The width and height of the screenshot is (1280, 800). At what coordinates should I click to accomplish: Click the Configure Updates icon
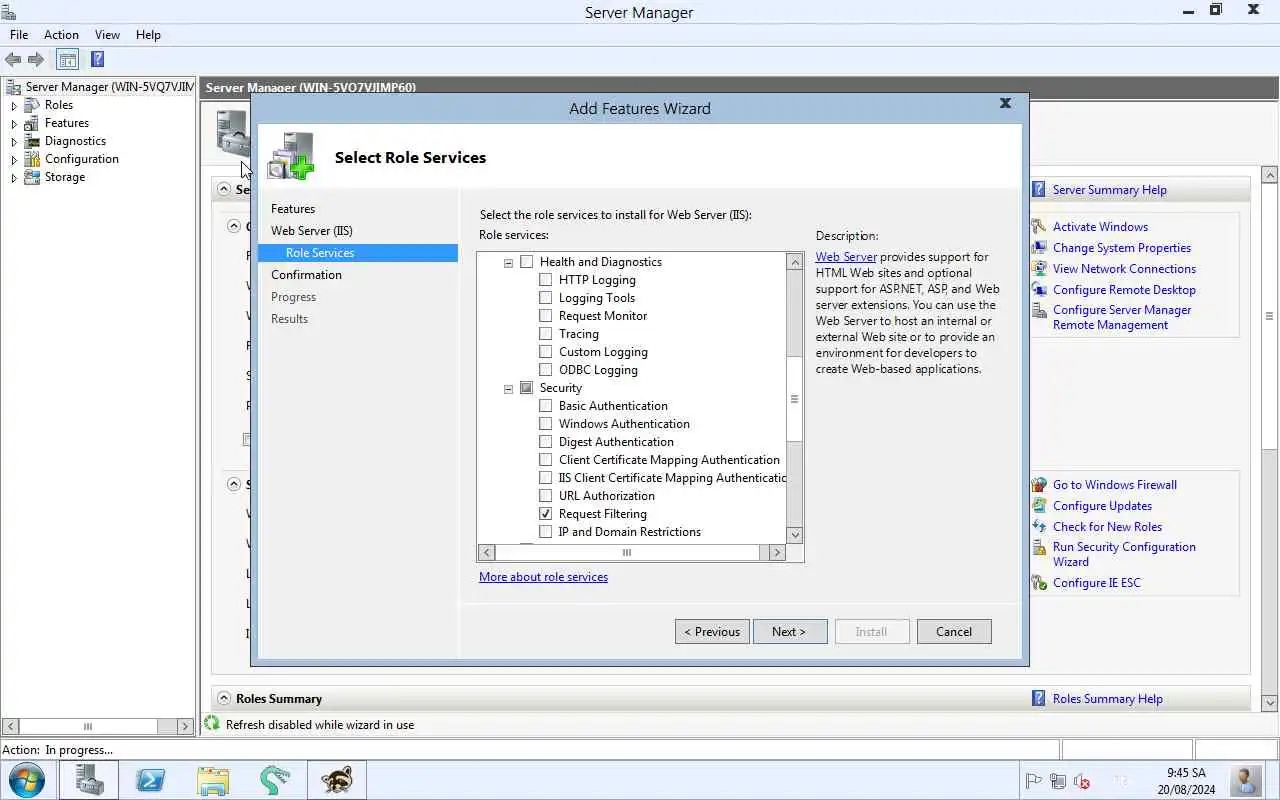click(1039, 506)
